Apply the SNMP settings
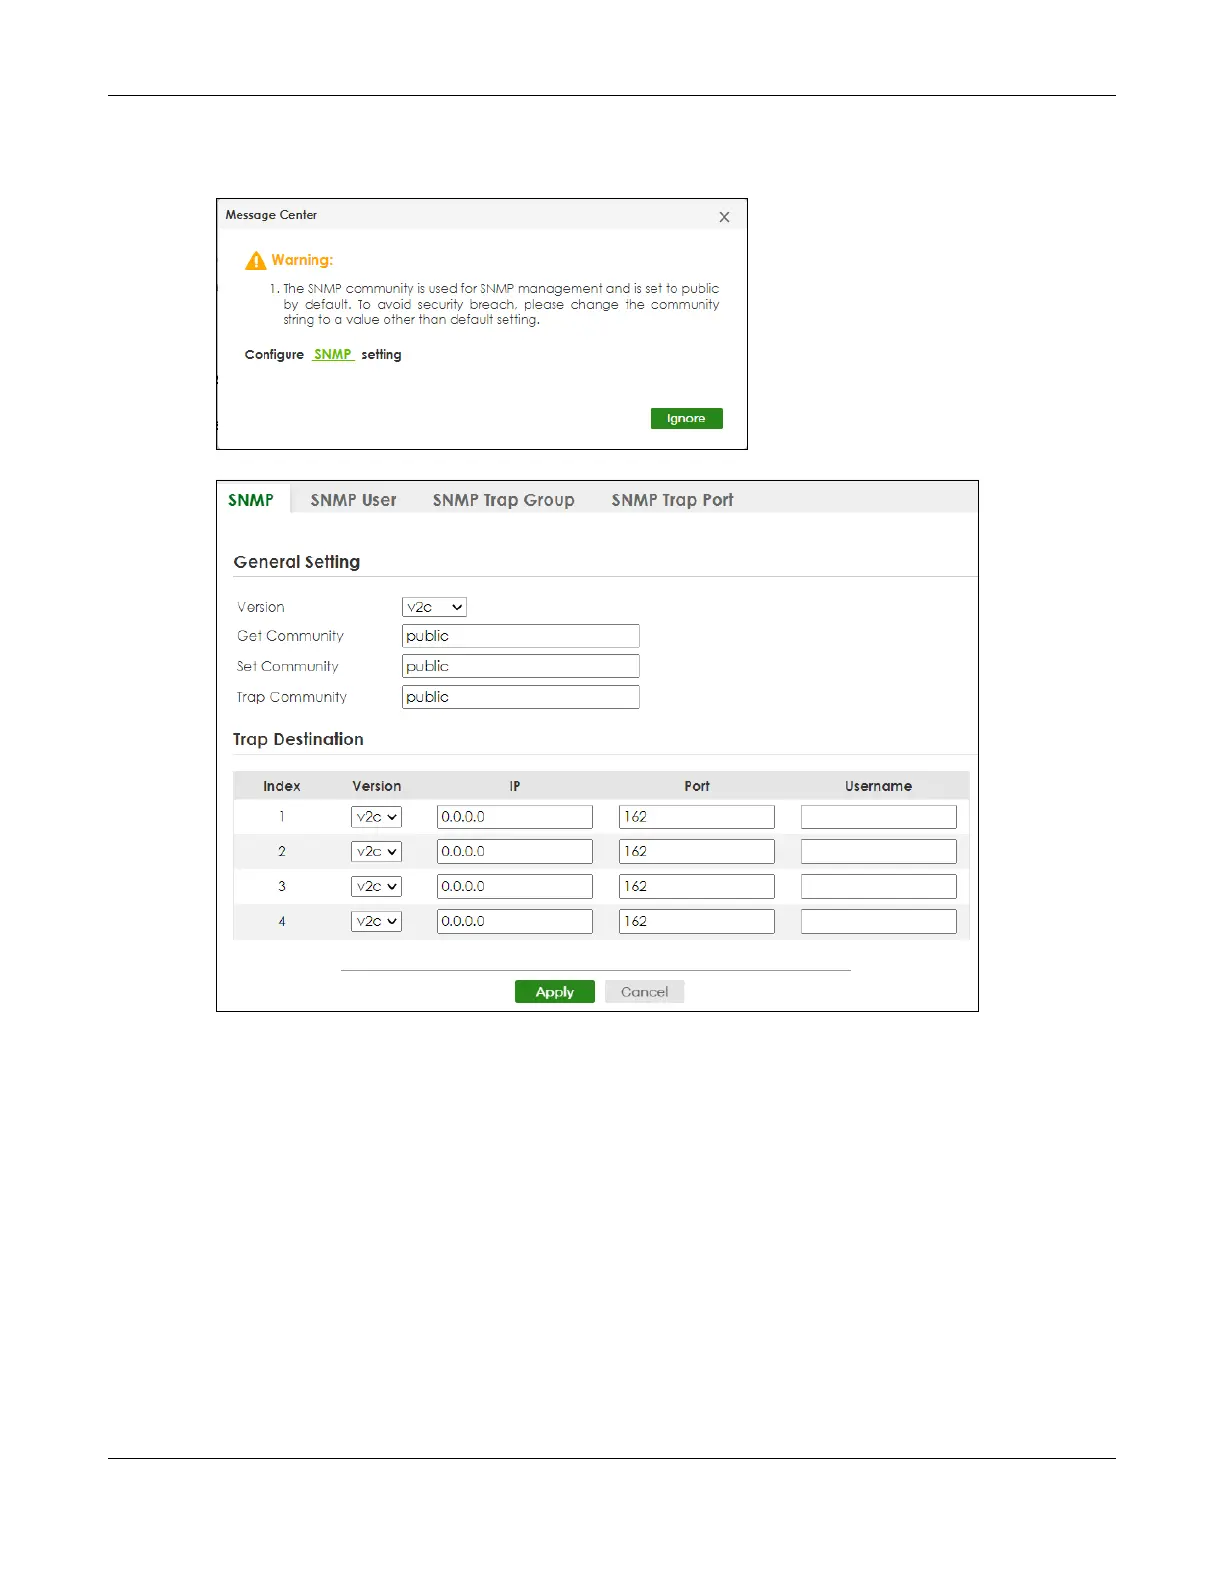Image resolution: width=1224 pixels, height=1584 pixels. [554, 992]
